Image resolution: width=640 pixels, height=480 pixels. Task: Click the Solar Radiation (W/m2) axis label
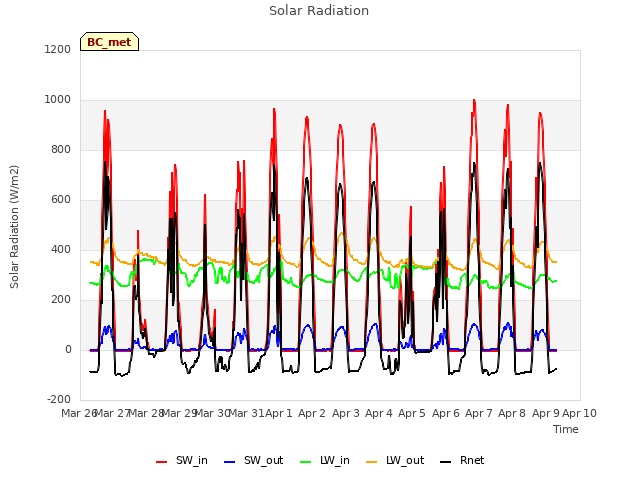[14, 227]
